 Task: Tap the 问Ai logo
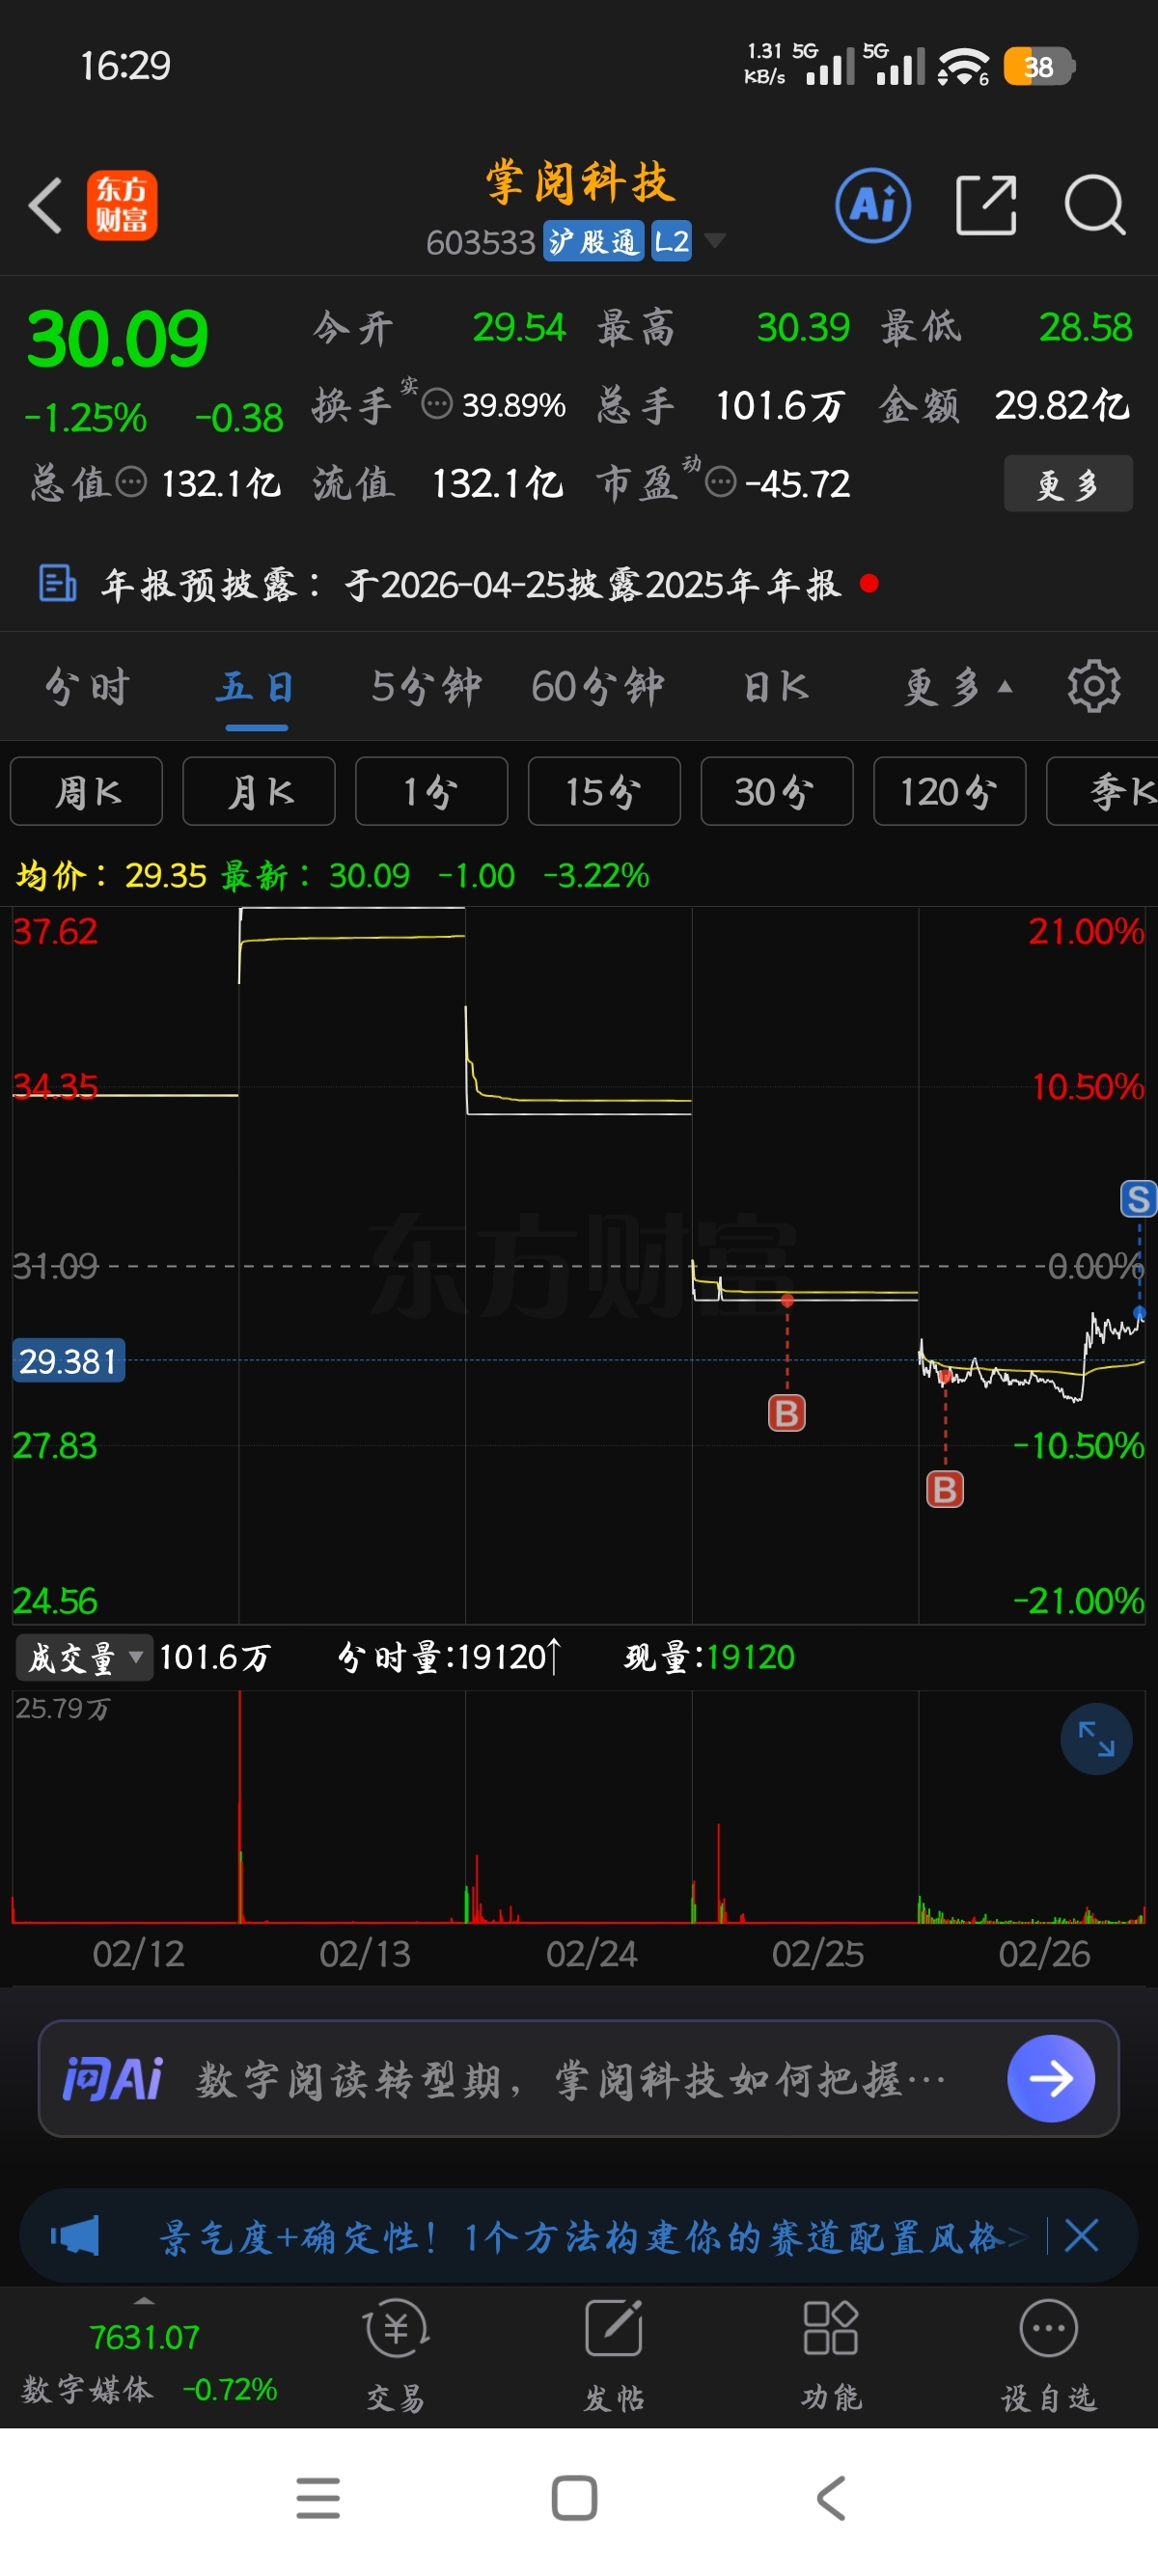coord(112,2080)
